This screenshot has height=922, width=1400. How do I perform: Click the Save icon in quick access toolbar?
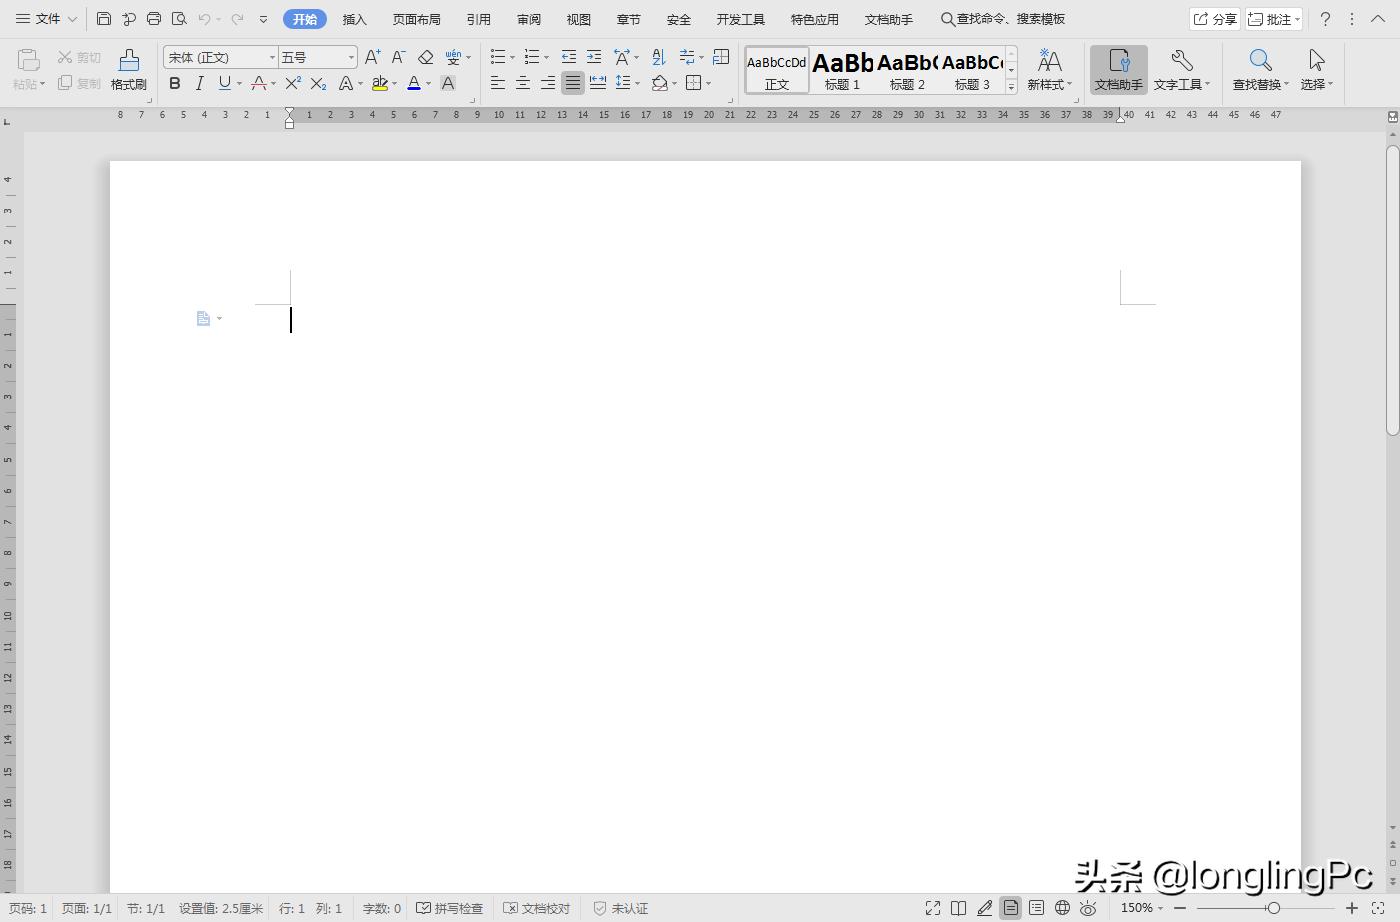(104, 19)
